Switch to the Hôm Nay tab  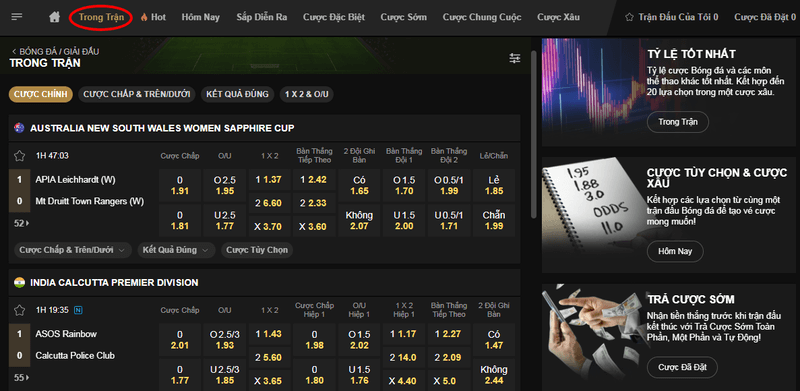[x=201, y=17]
